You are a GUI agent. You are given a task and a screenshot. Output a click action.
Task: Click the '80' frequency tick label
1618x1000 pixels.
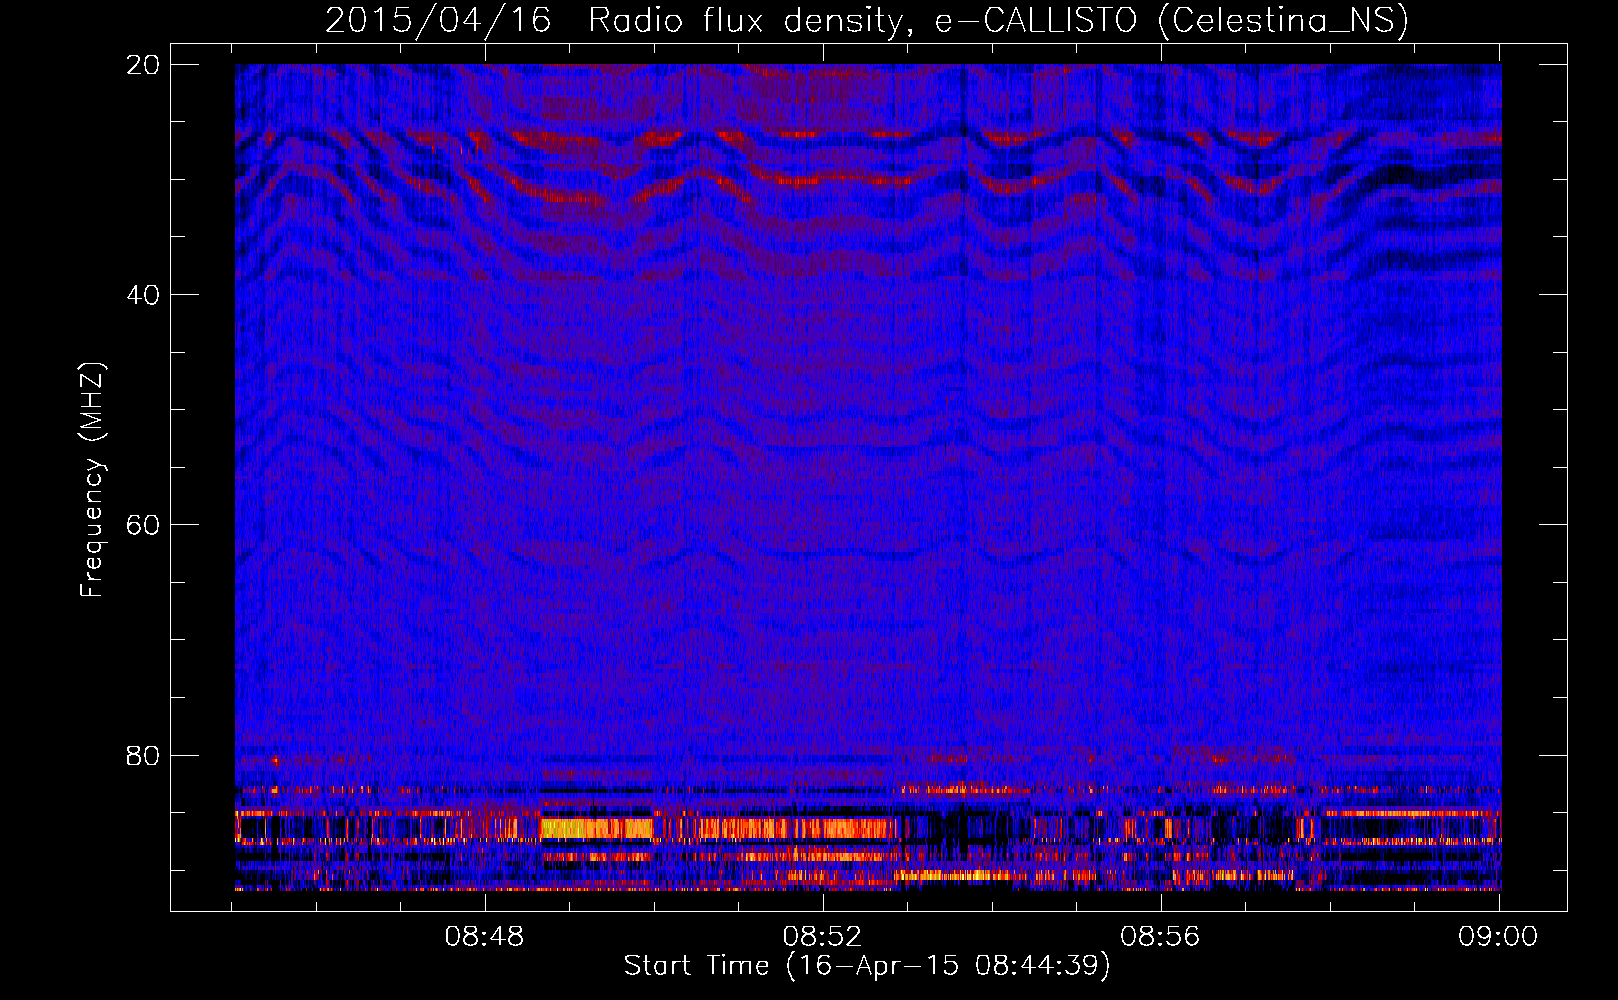[x=143, y=756]
